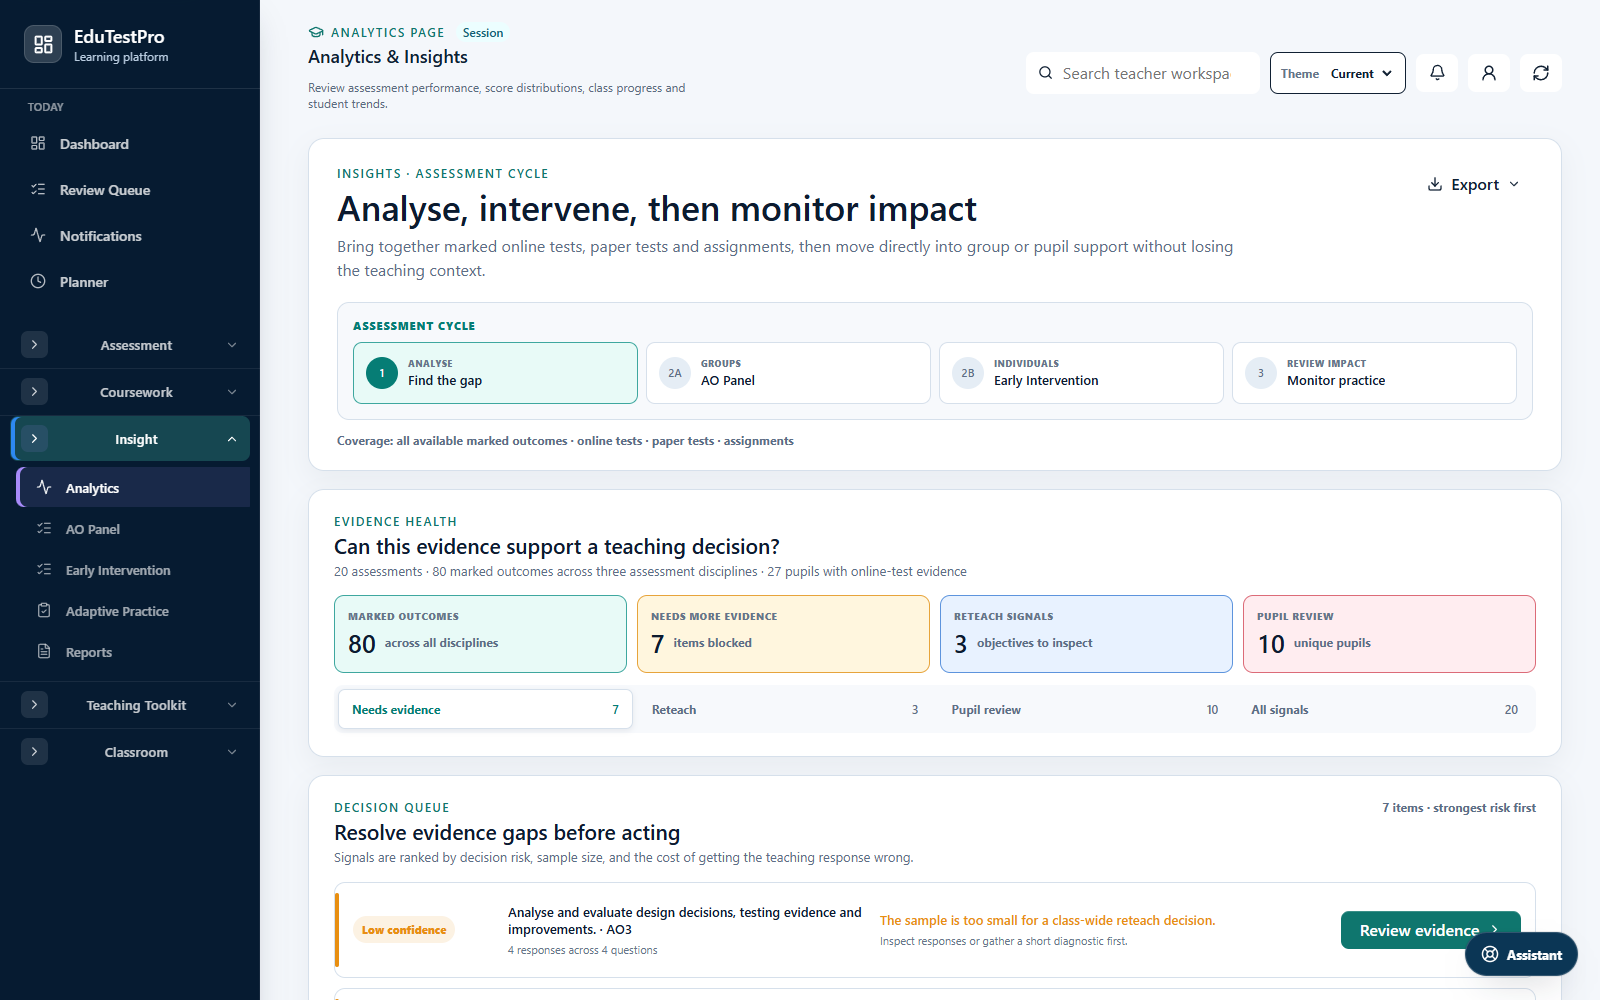Click the Pupil Review 10 card
Viewport: 1600px width, 1000px height.
[x=1389, y=634]
